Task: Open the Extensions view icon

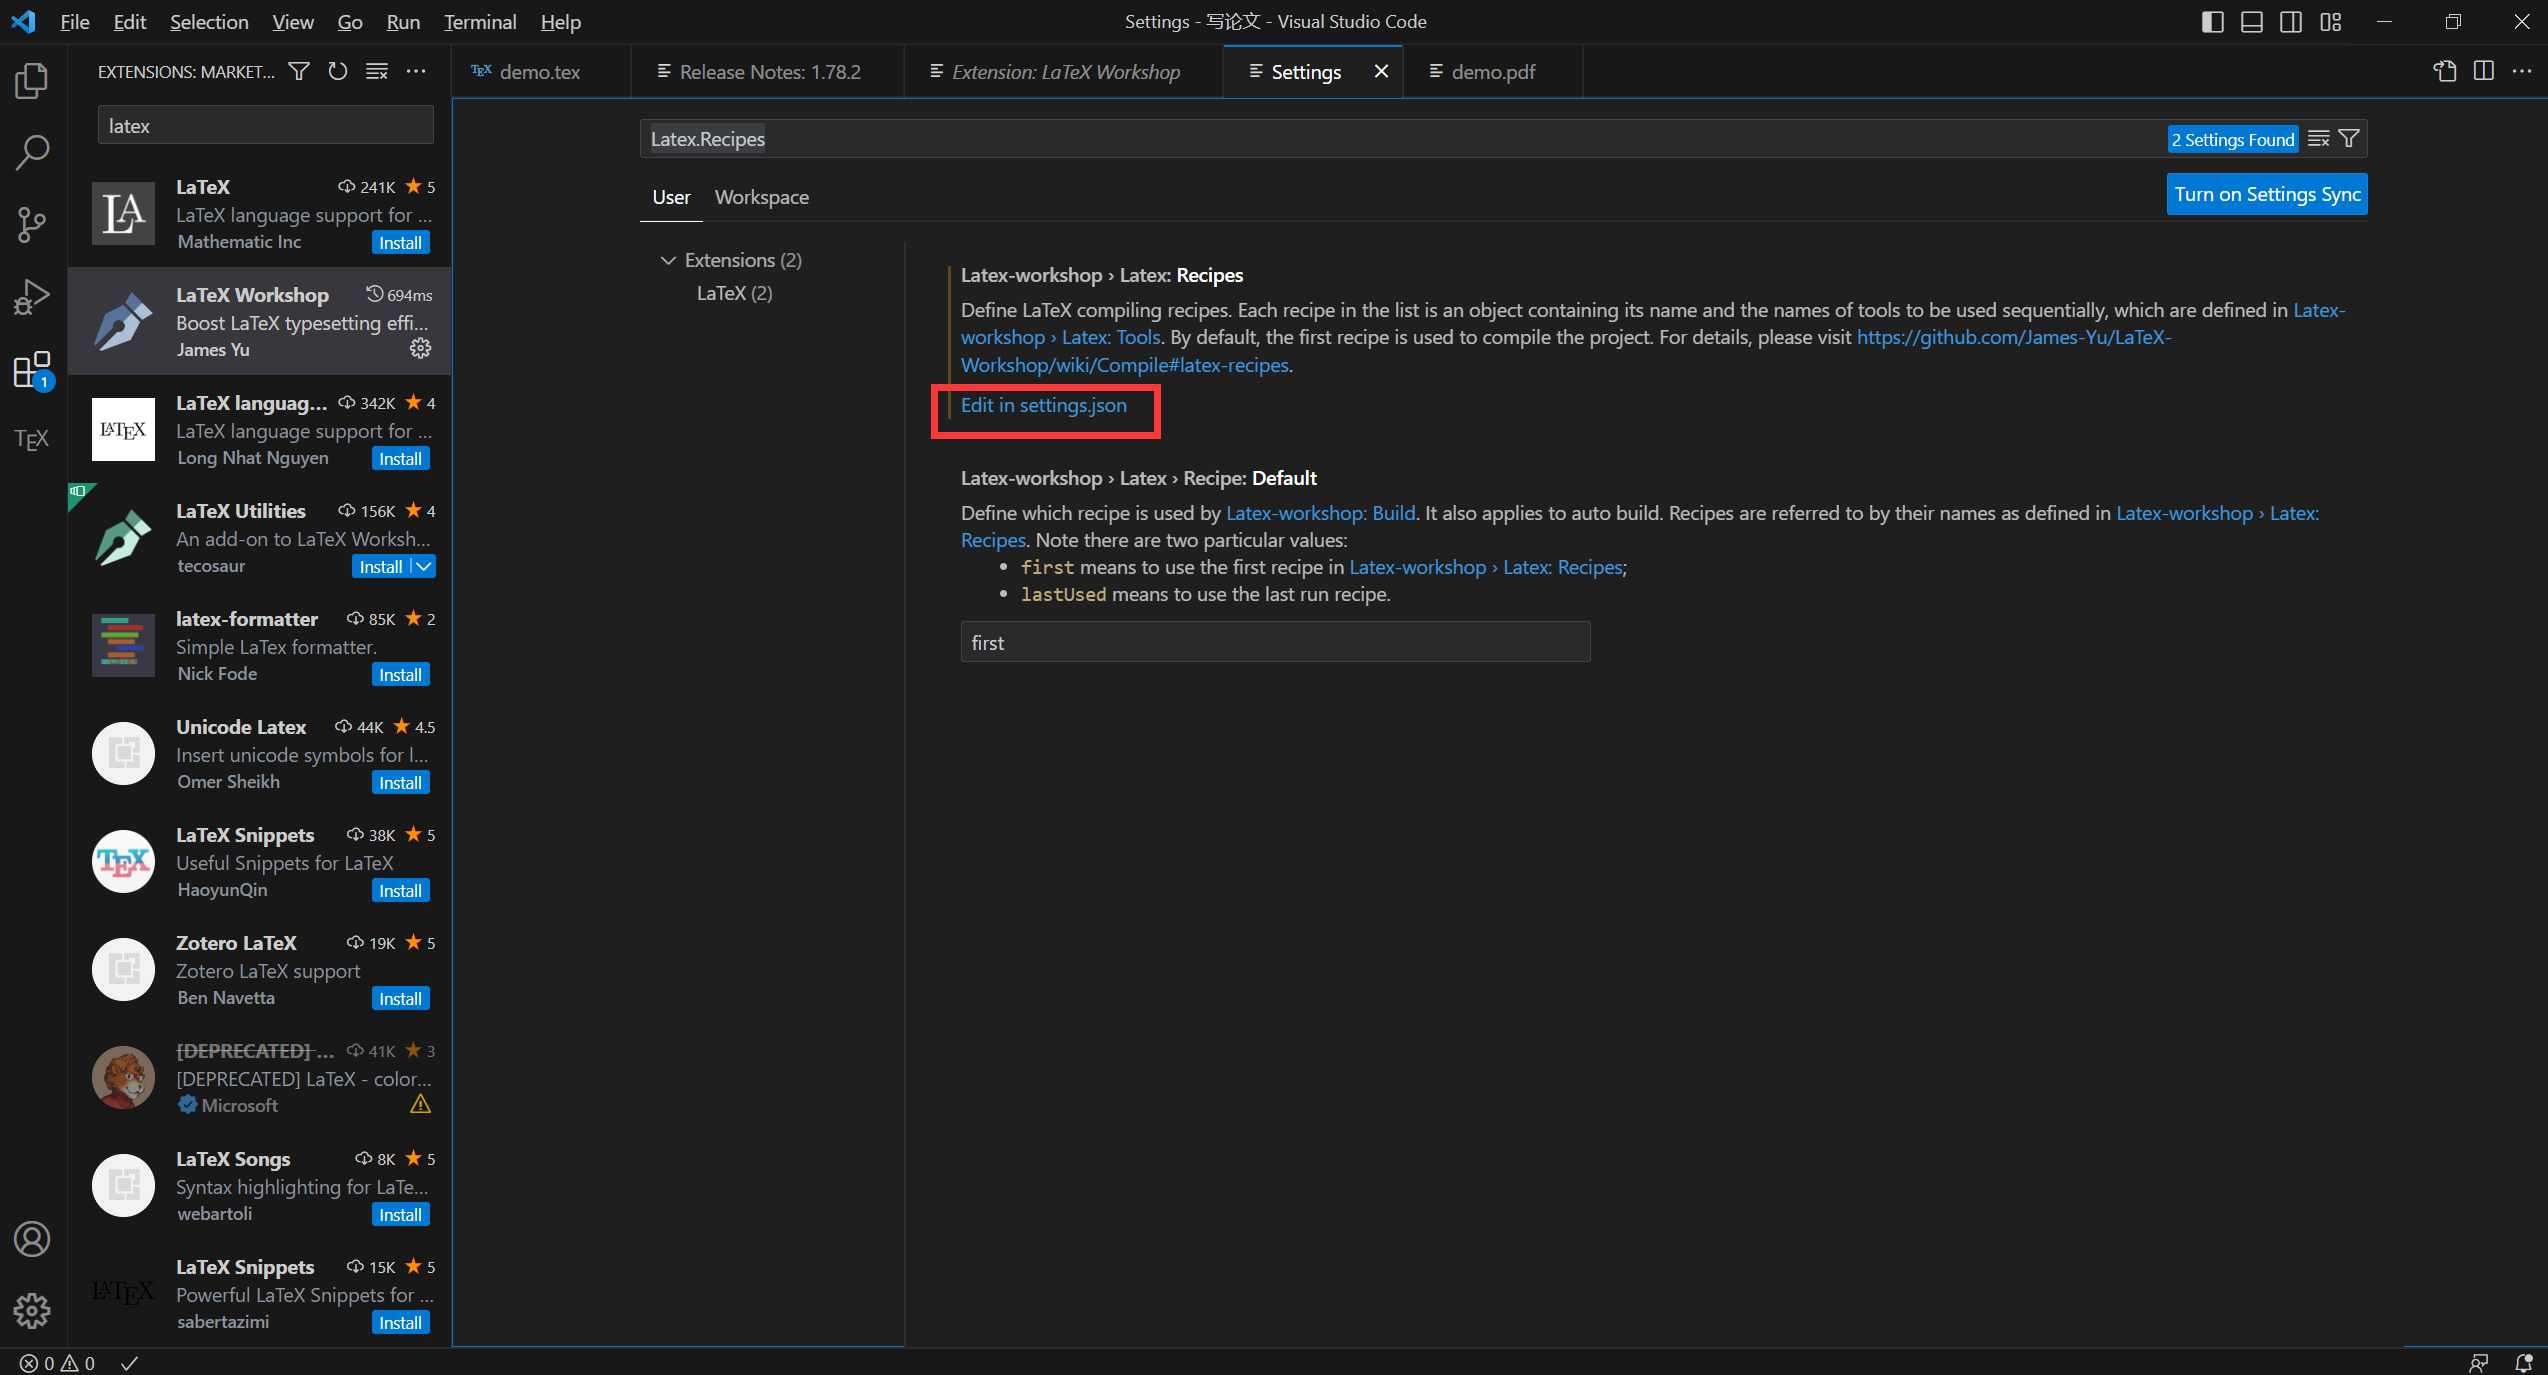Action: 32,369
